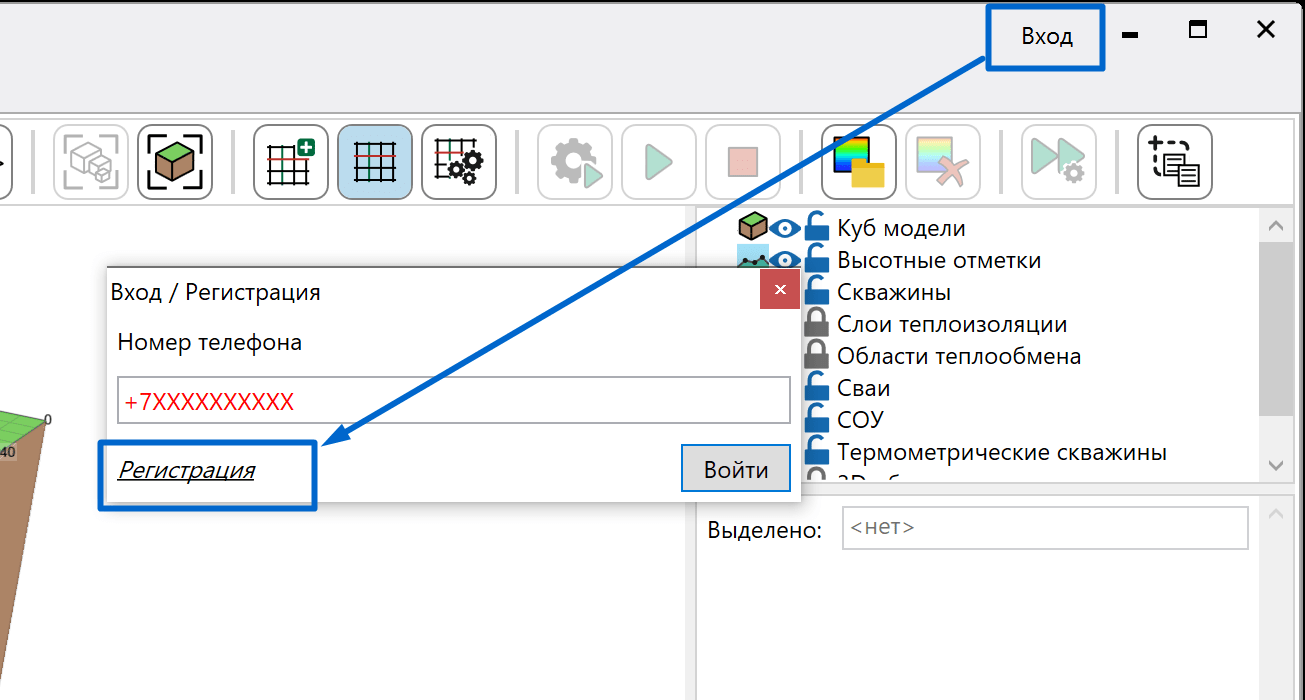Select Термометрические скважины tree item
This screenshot has width=1305, height=700.
1002,452
